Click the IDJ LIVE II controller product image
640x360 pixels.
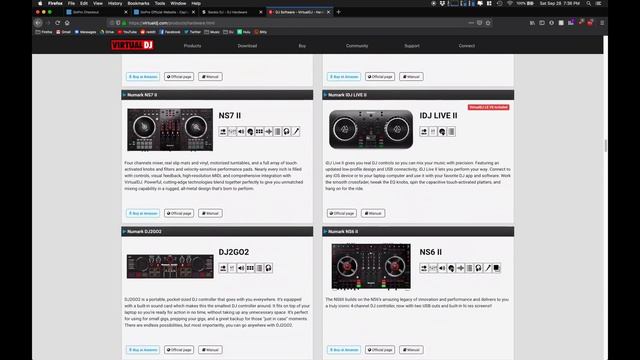[x=371, y=129]
